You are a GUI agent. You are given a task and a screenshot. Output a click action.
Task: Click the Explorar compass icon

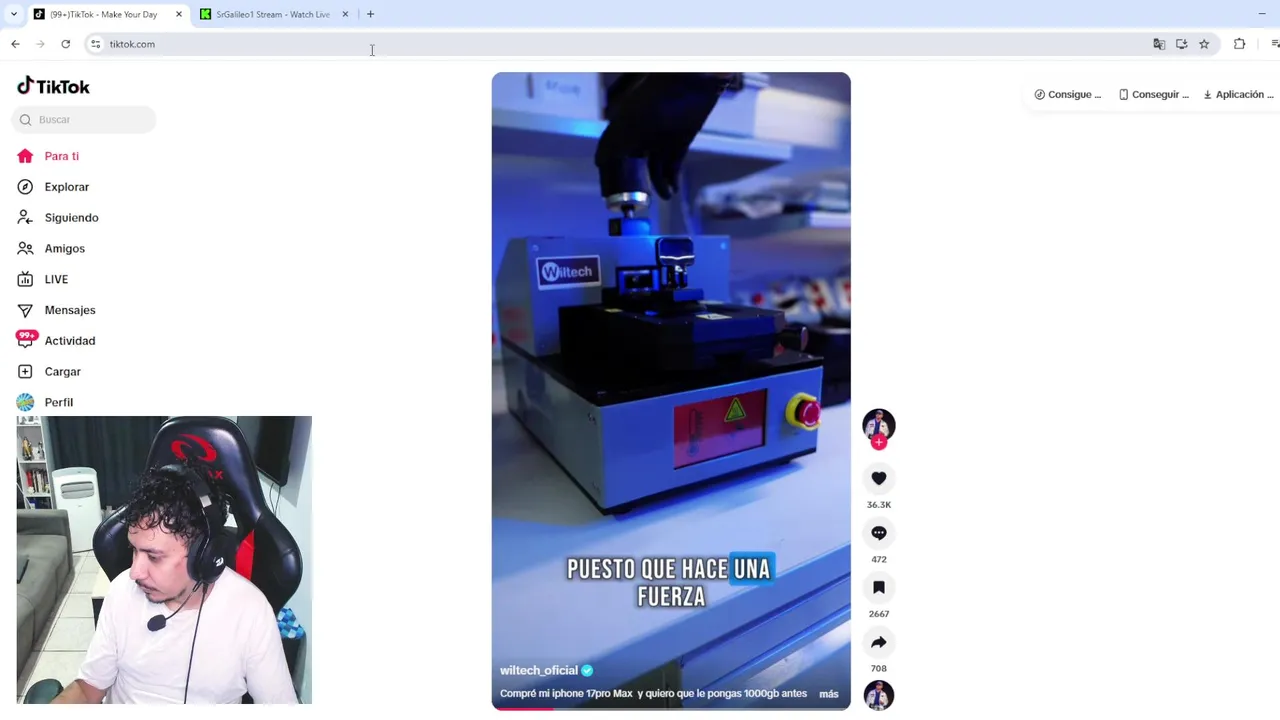tap(25, 187)
